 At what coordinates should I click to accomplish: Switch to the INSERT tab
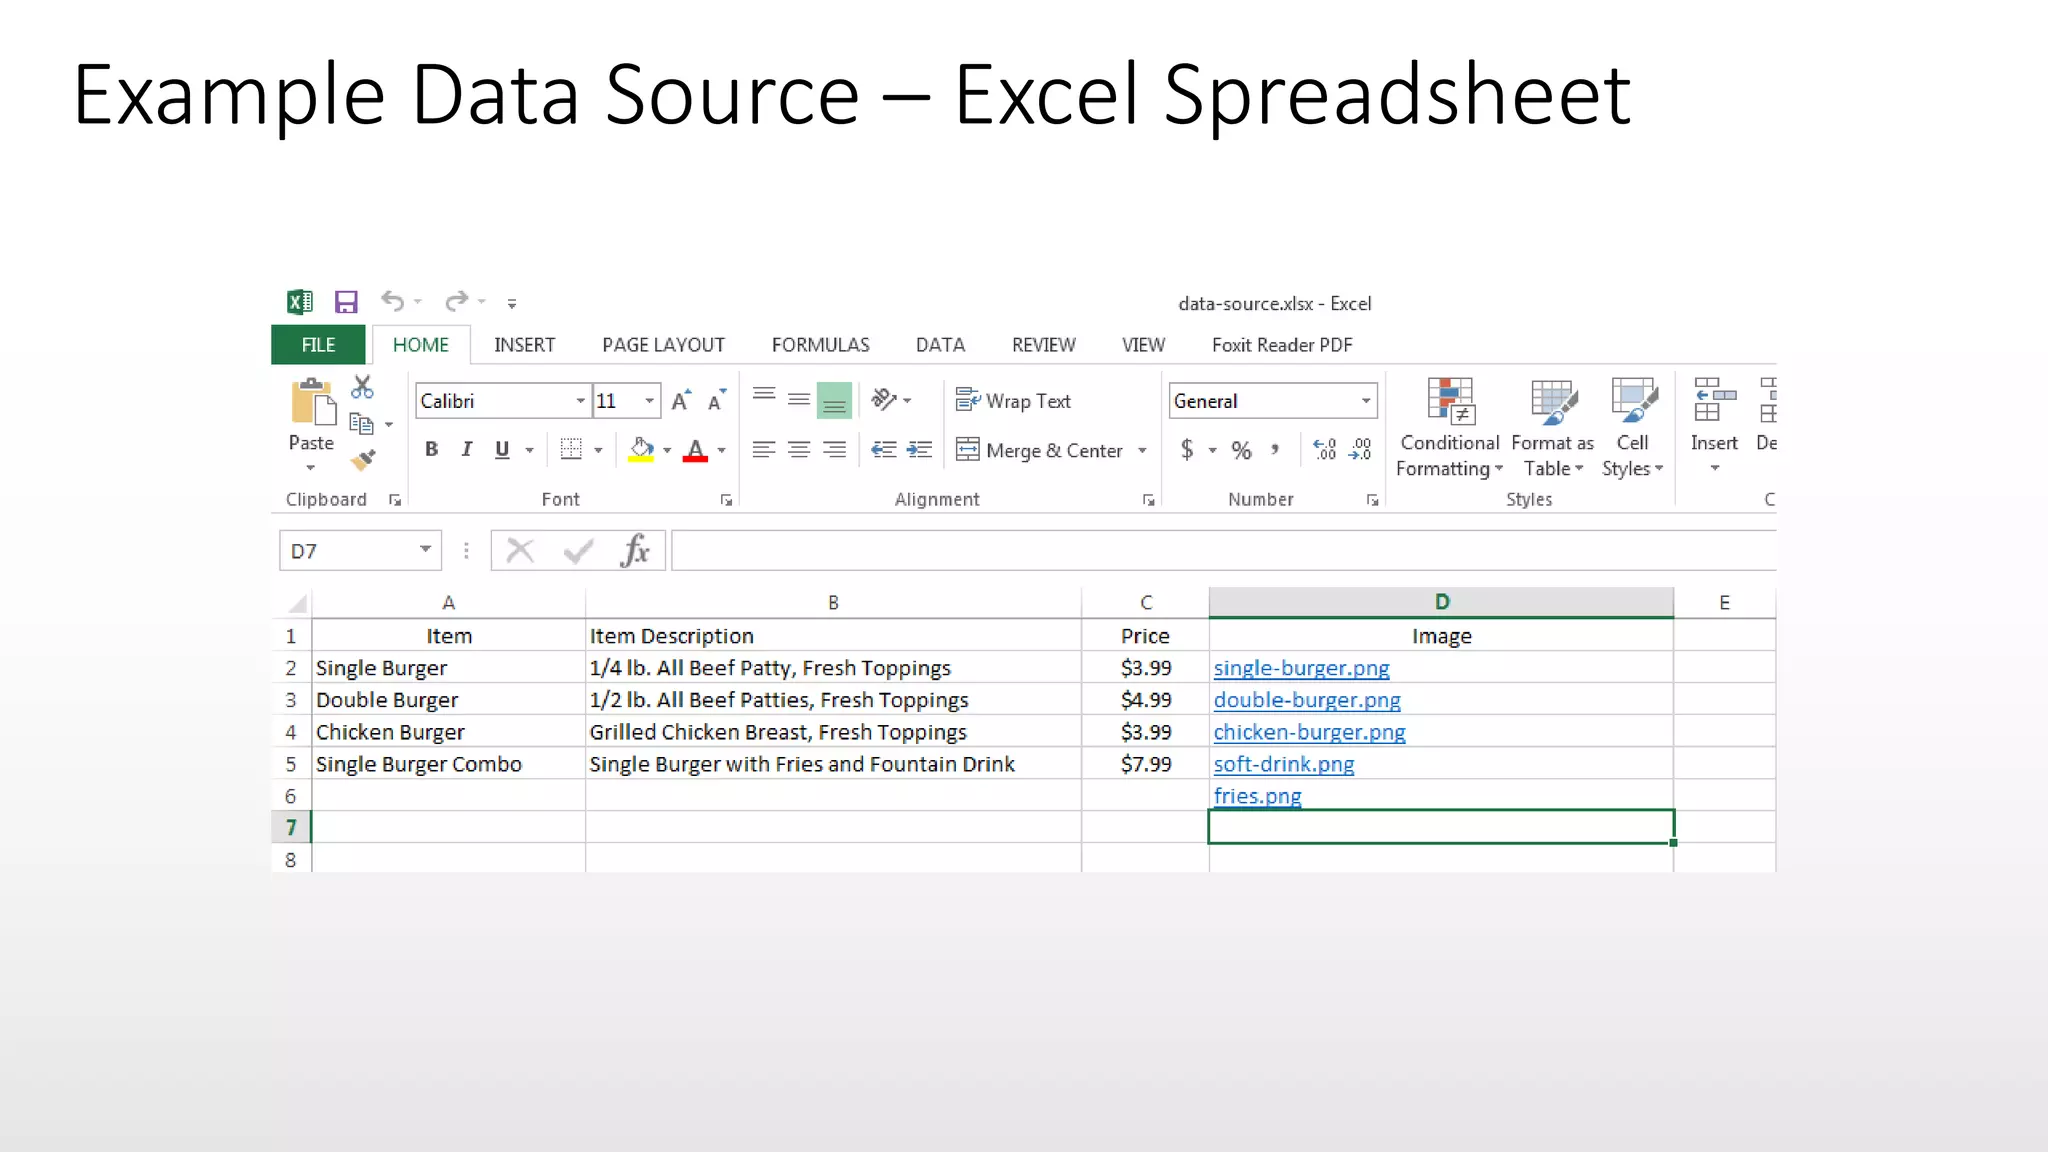524,345
